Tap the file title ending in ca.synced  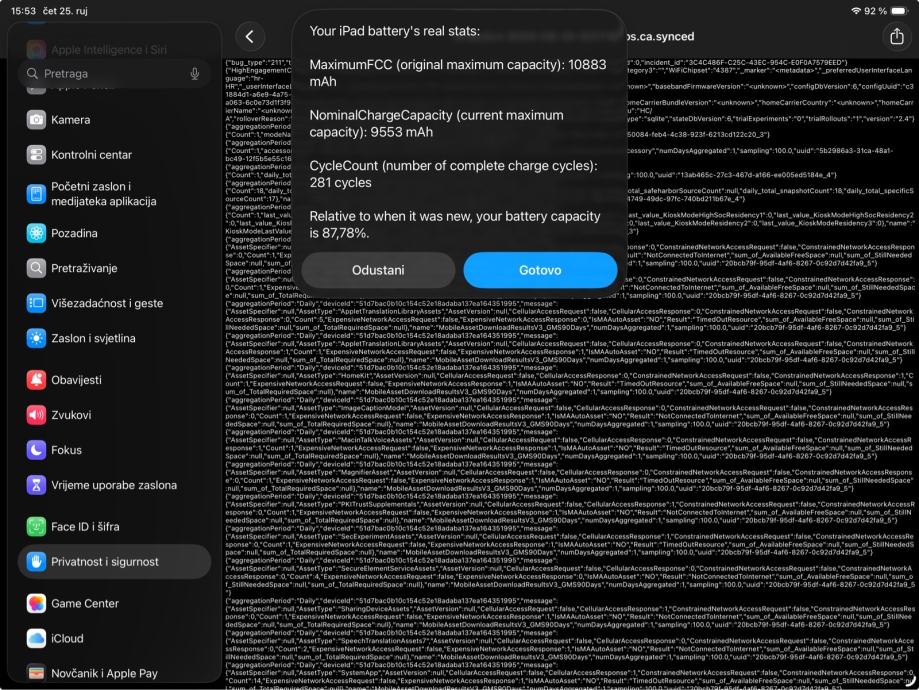coord(659,36)
